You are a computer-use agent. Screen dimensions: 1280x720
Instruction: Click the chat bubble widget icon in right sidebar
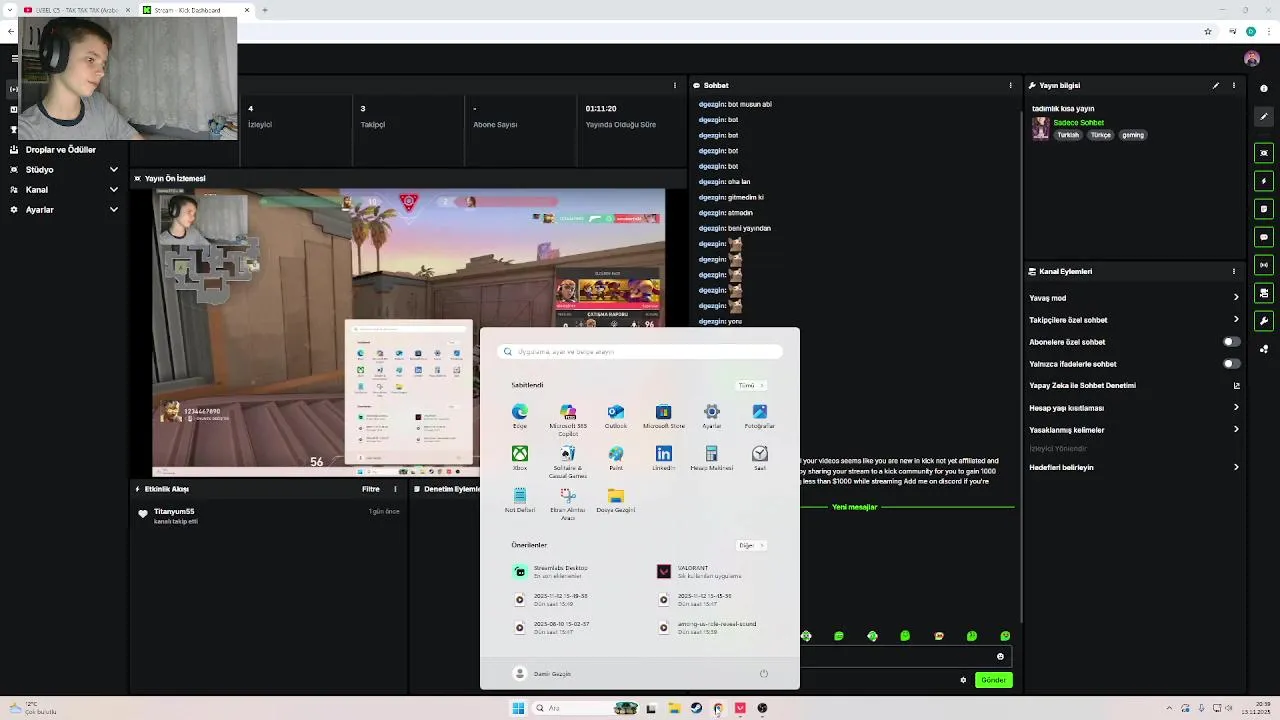(x=1264, y=237)
